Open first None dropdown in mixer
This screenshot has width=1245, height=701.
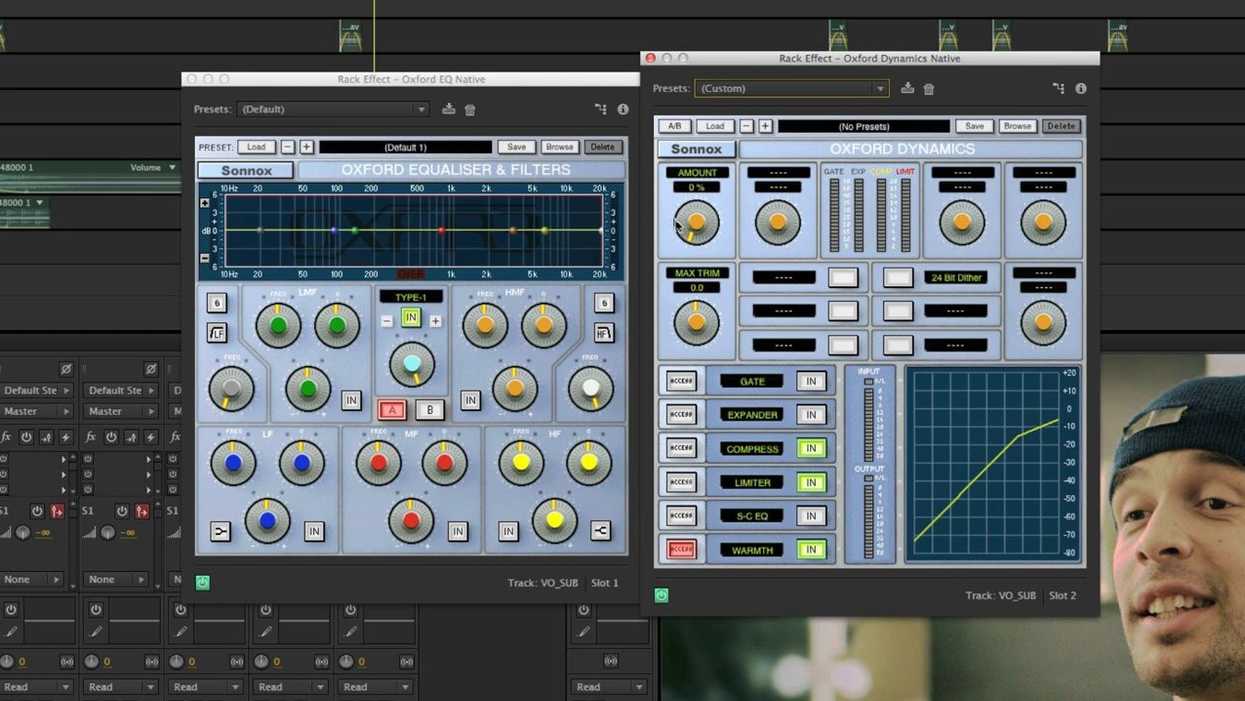click(x=32, y=579)
